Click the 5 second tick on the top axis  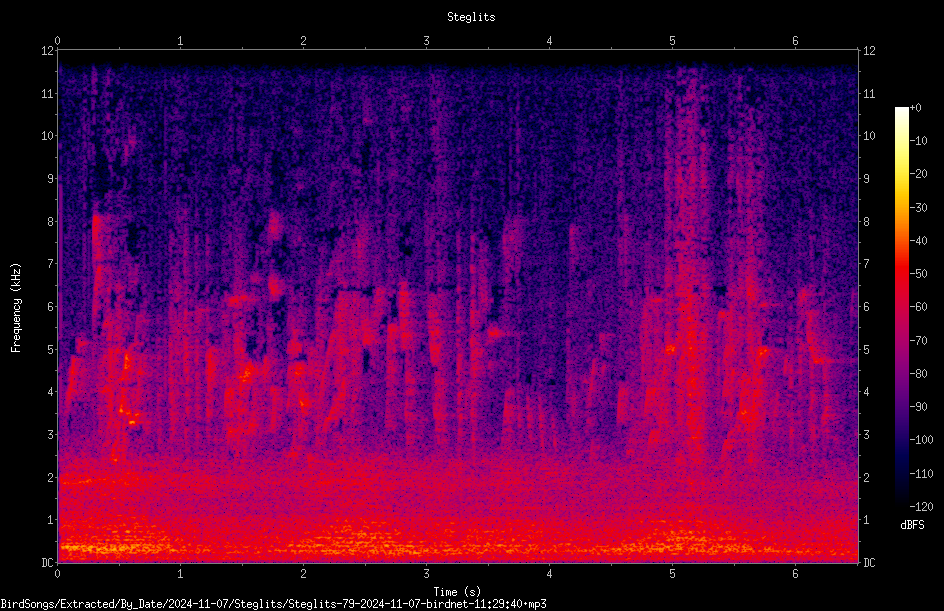click(x=672, y=41)
